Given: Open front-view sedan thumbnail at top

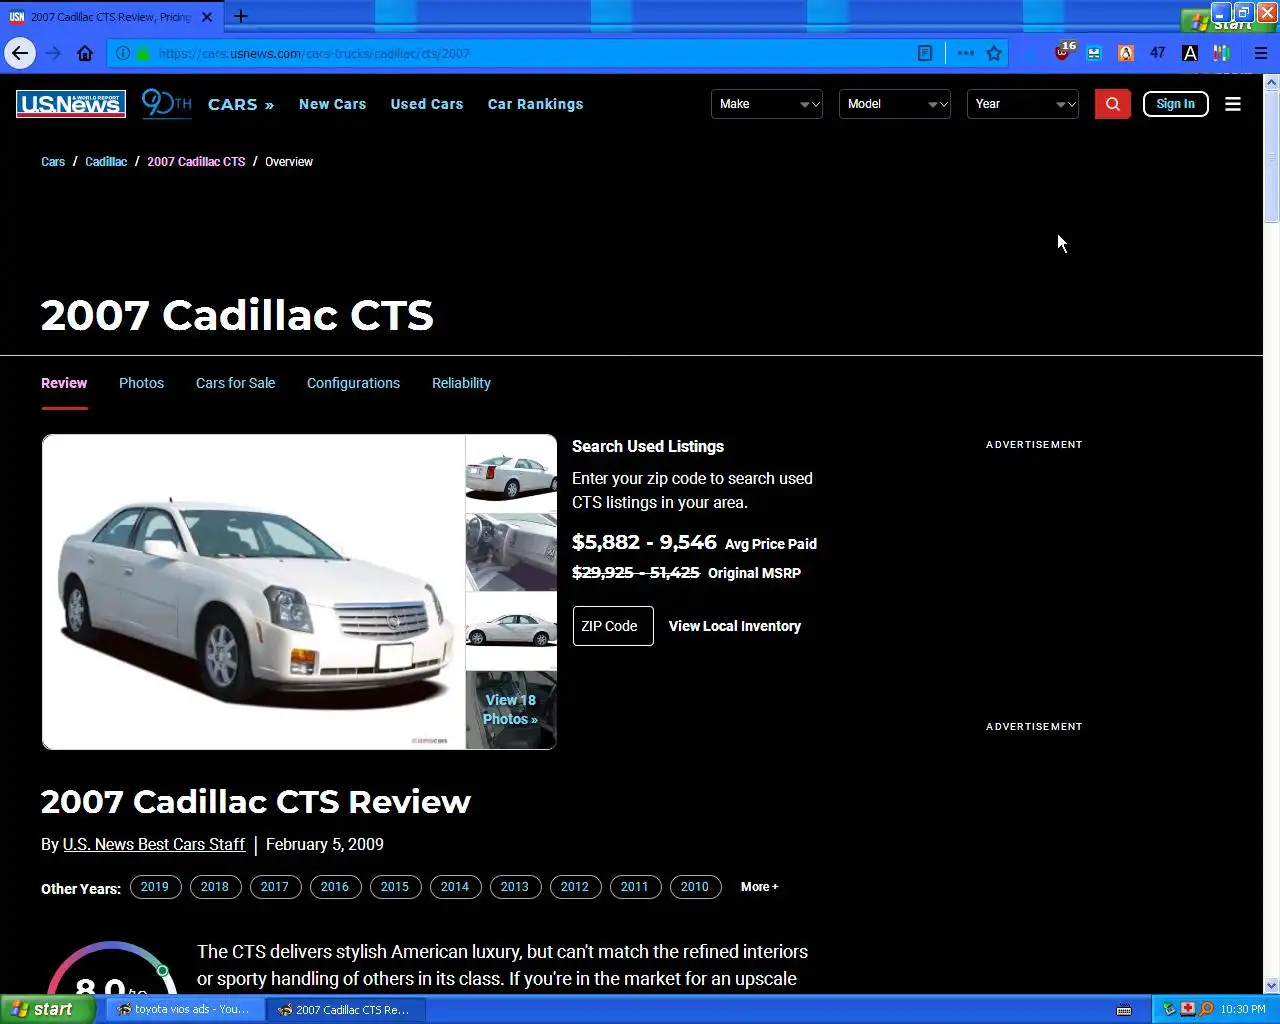Looking at the screenshot, I should pyautogui.click(x=511, y=473).
